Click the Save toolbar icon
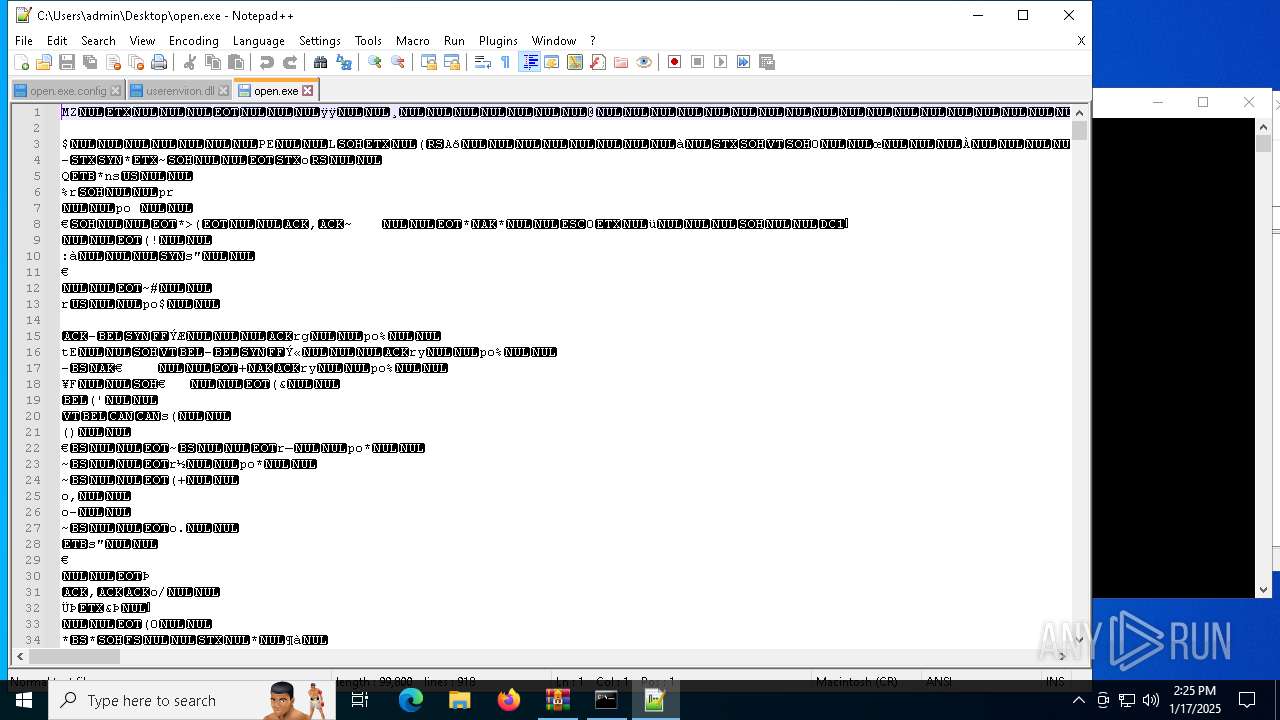The image size is (1280, 720). point(67,62)
